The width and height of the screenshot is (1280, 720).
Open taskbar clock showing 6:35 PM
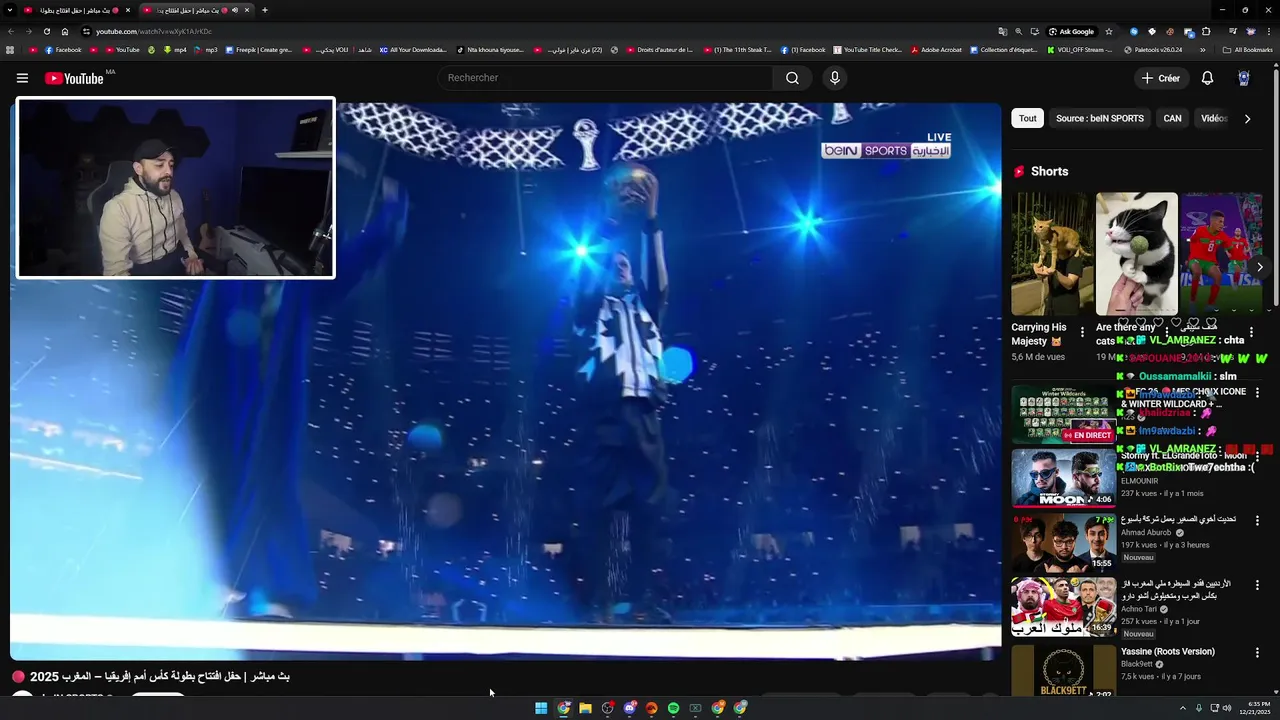[x=1257, y=708]
